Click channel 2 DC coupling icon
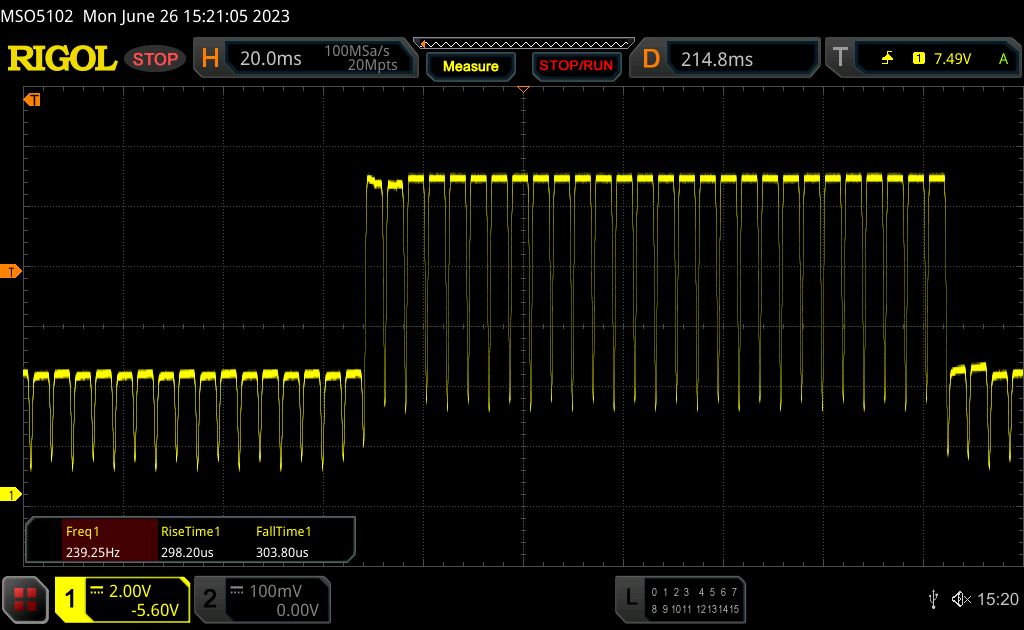Image resolution: width=1024 pixels, height=630 pixels. click(x=237, y=591)
